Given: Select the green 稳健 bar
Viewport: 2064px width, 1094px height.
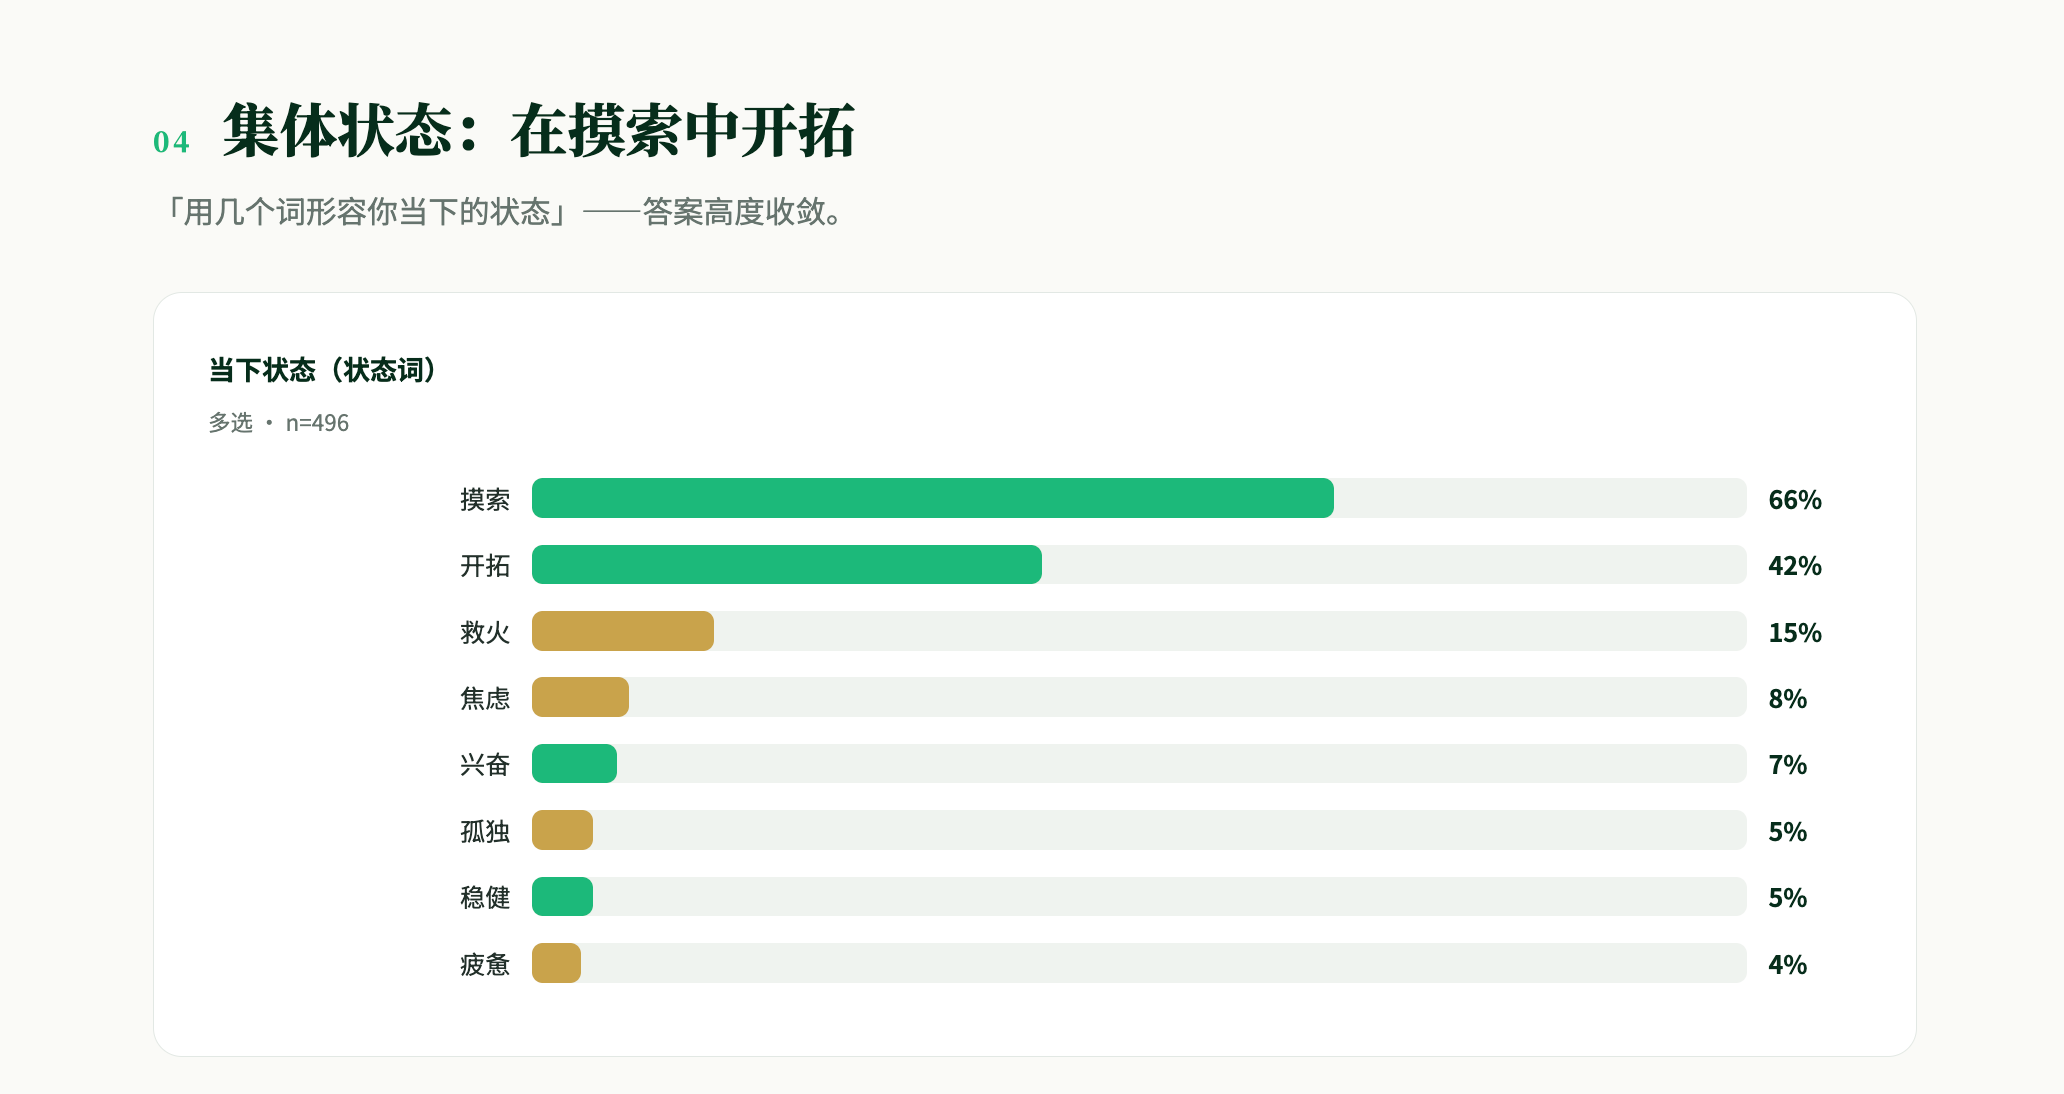Looking at the screenshot, I should (x=562, y=897).
